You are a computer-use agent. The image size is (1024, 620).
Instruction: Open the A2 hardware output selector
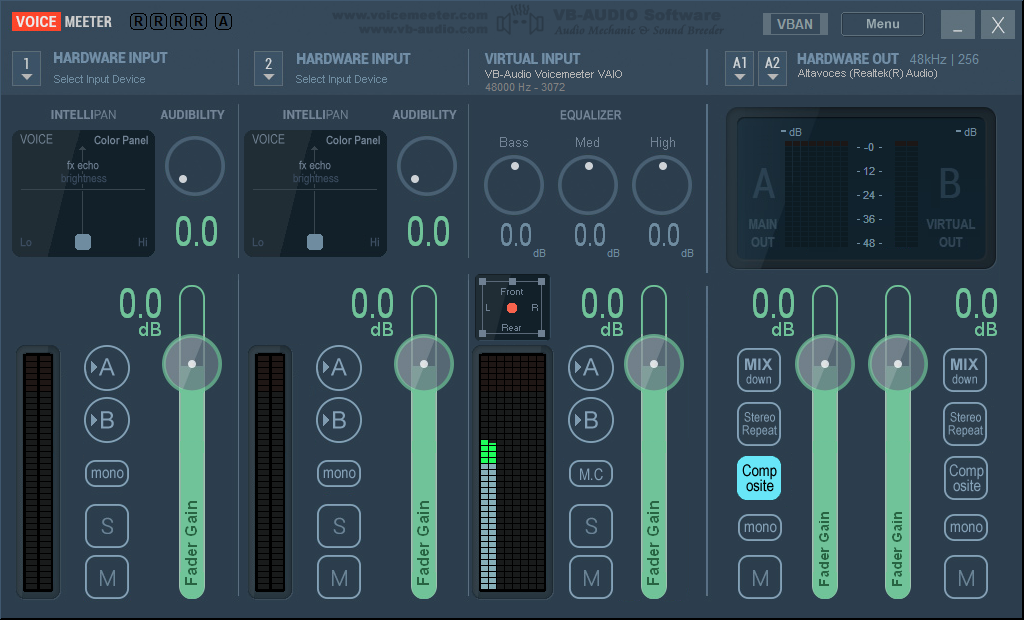772,69
